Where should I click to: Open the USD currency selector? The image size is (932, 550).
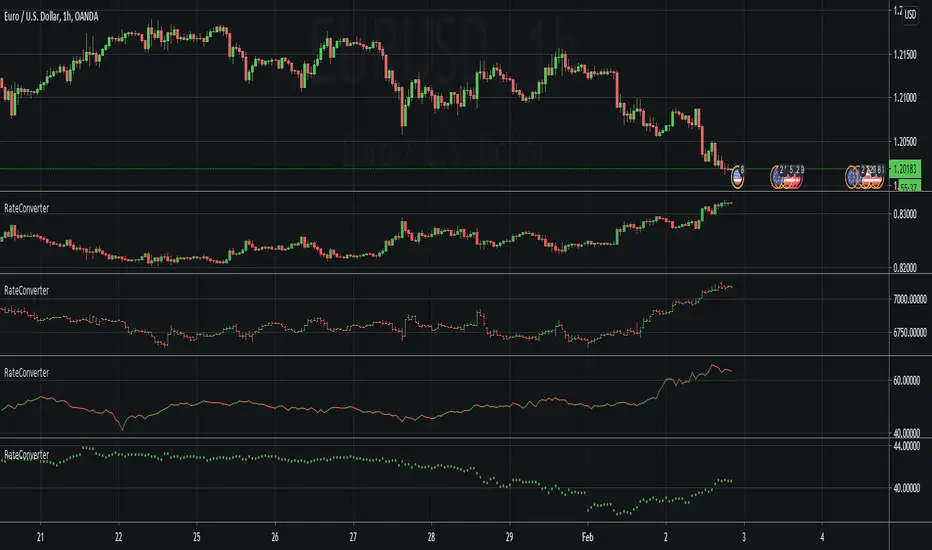pos(911,14)
